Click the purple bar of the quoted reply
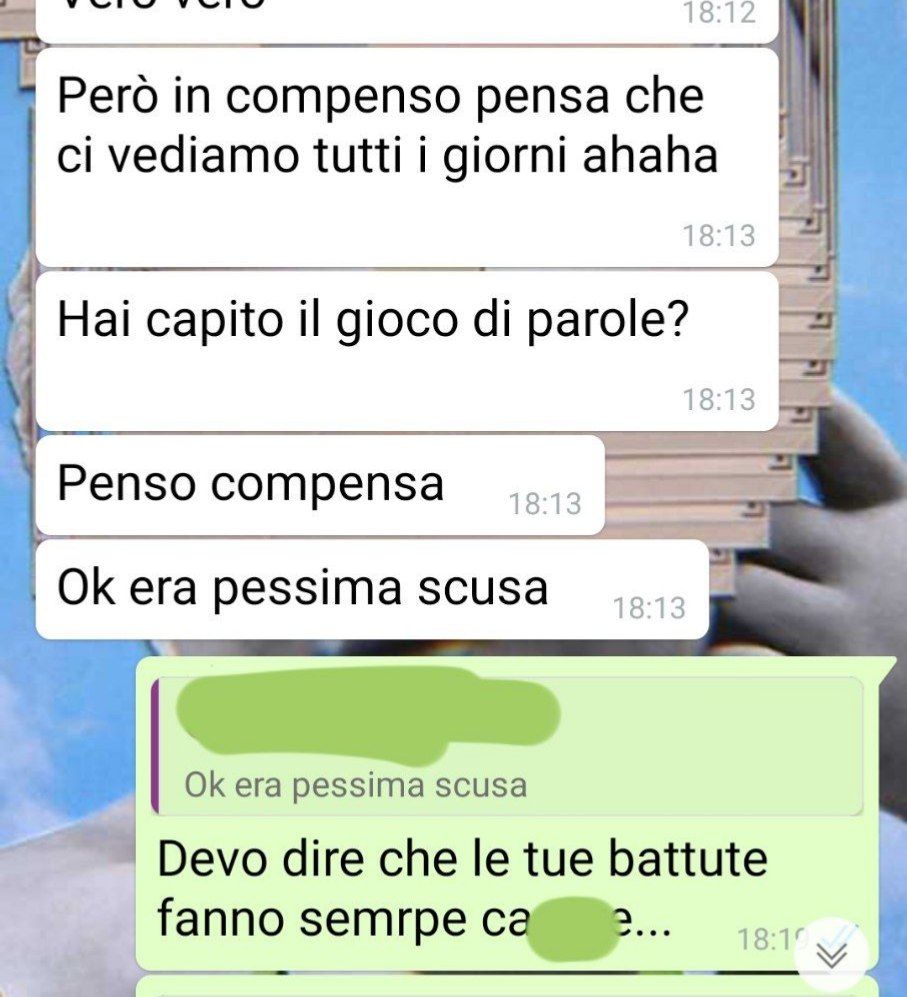This screenshot has width=907, height=997. click(155, 746)
